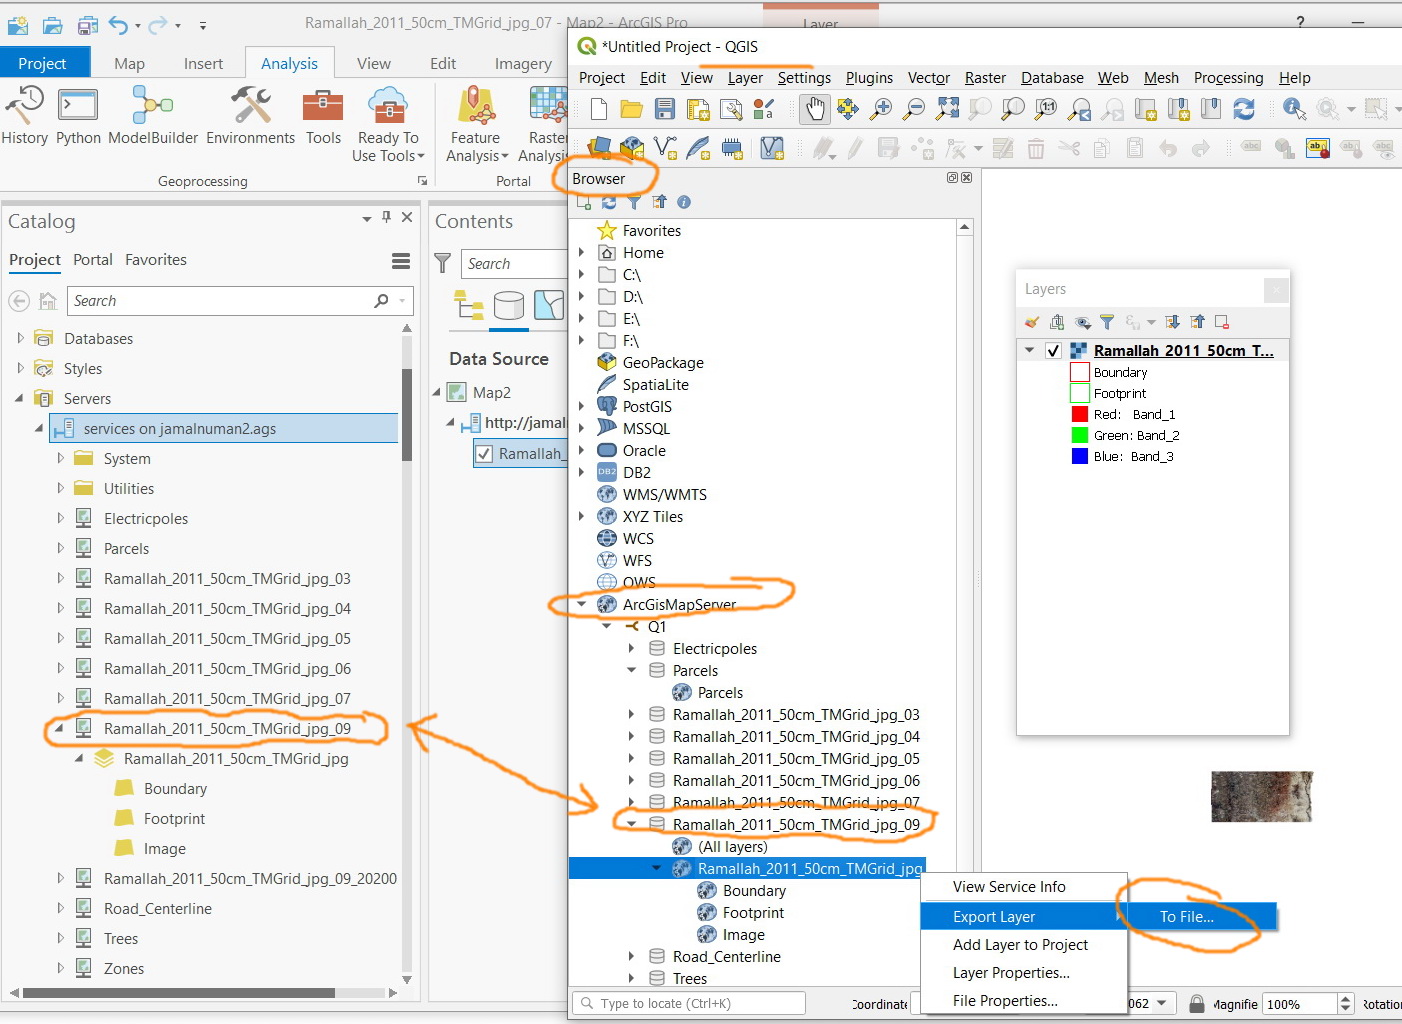The image size is (1402, 1024).
Task: Open the QGIS Processing menu
Action: [1228, 78]
